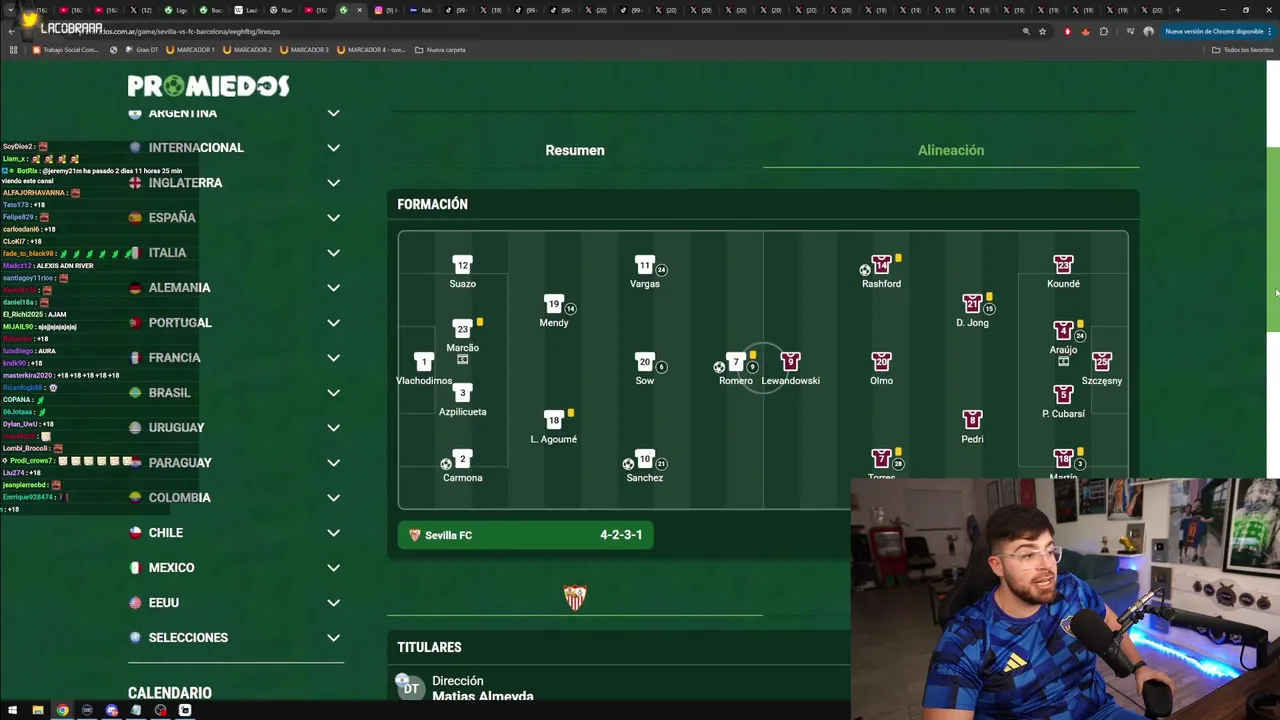The image size is (1280, 720).
Task: Select Vargas's shirt number 11
Action: [x=644, y=265]
